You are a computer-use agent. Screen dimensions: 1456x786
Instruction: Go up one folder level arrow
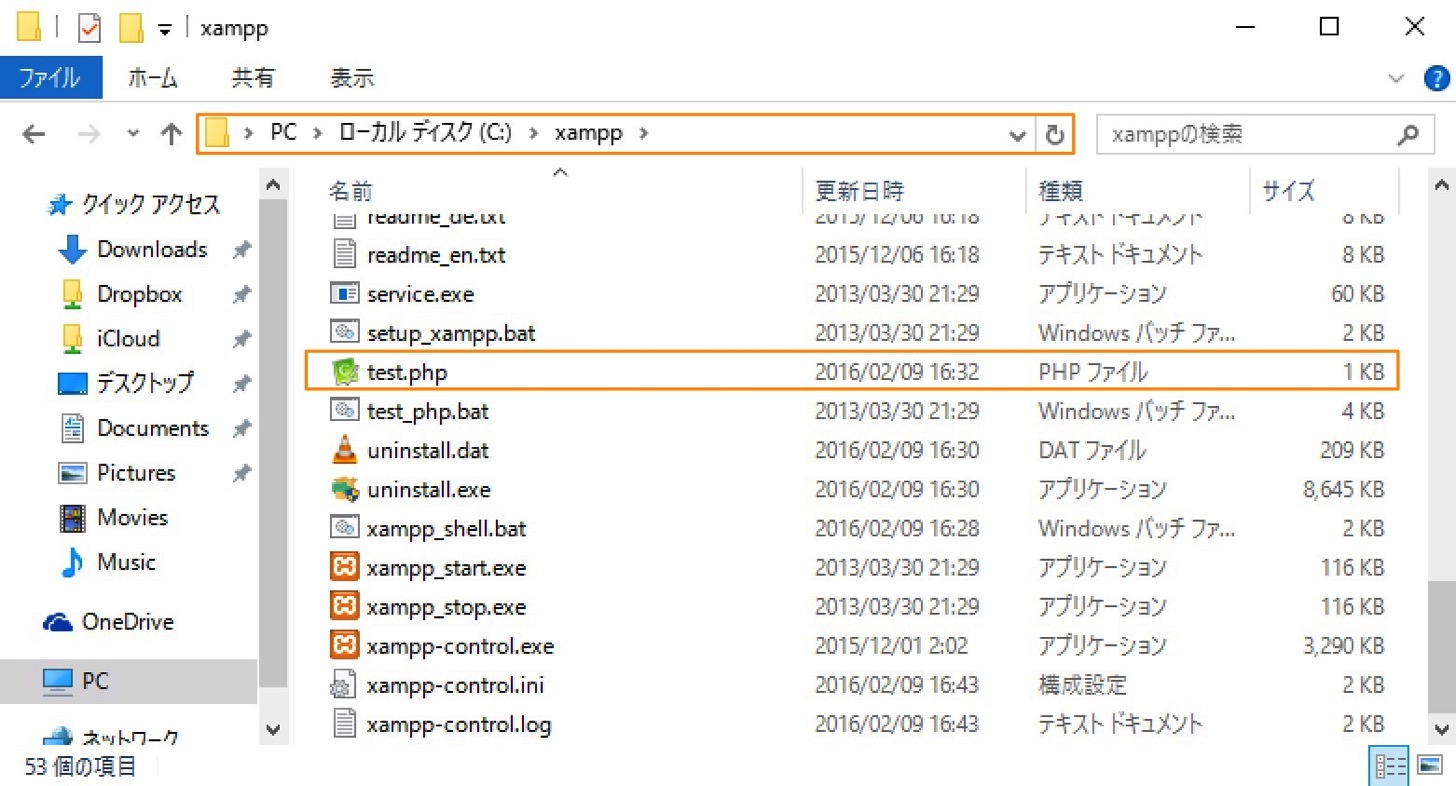click(171, 134)
